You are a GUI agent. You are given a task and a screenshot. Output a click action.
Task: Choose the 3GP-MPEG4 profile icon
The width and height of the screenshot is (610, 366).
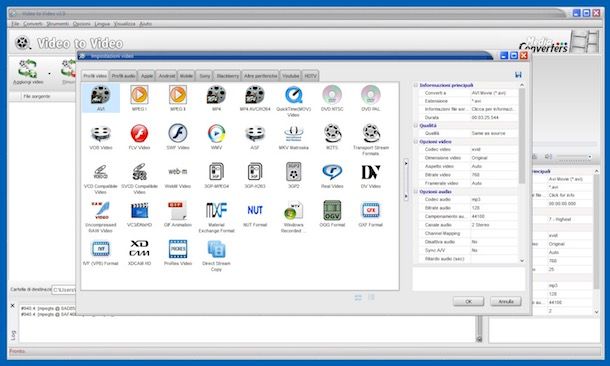tap(216, 172)
